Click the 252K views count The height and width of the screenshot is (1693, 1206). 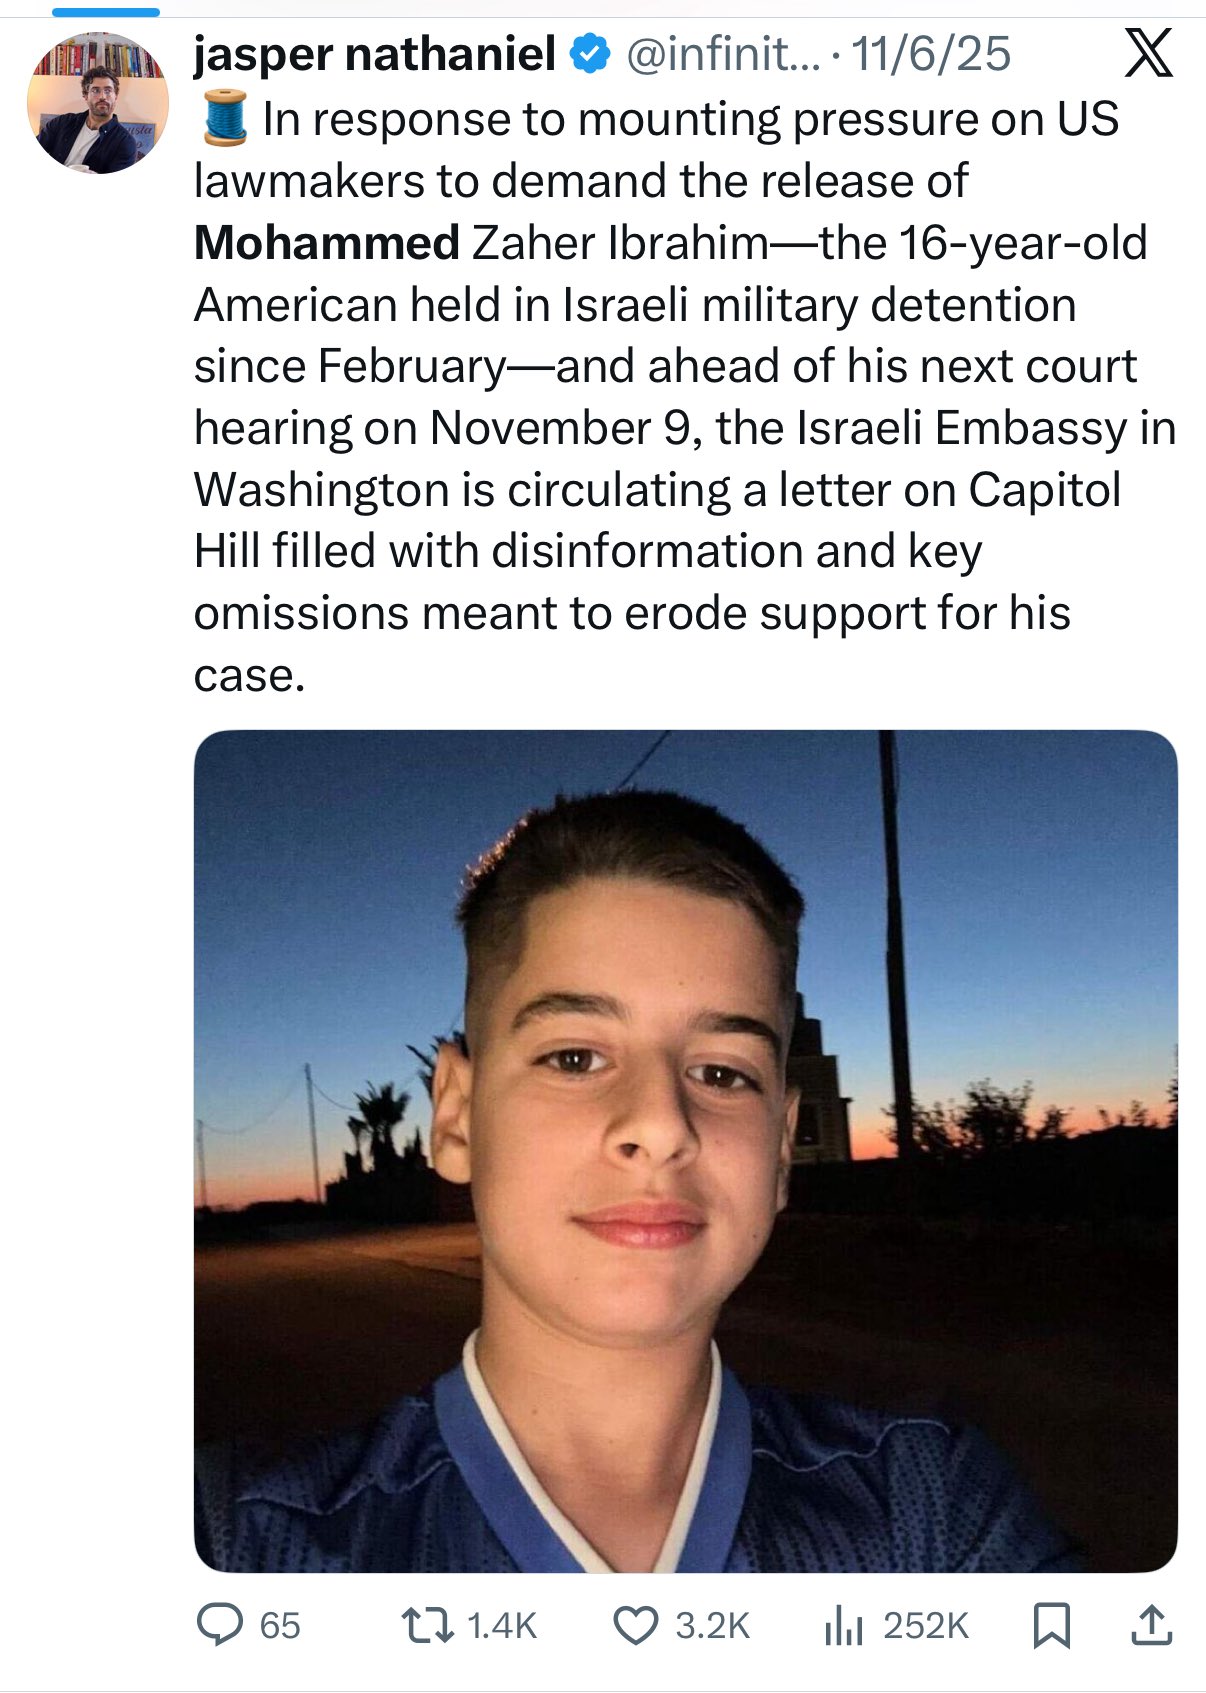click(926, 1626)
